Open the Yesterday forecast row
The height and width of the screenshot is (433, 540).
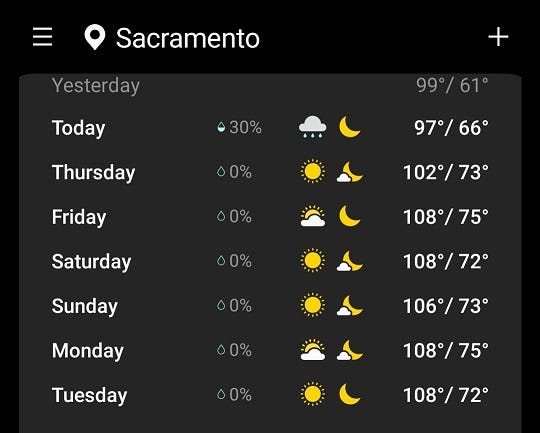pyautogui.click(x=270, y=85)
